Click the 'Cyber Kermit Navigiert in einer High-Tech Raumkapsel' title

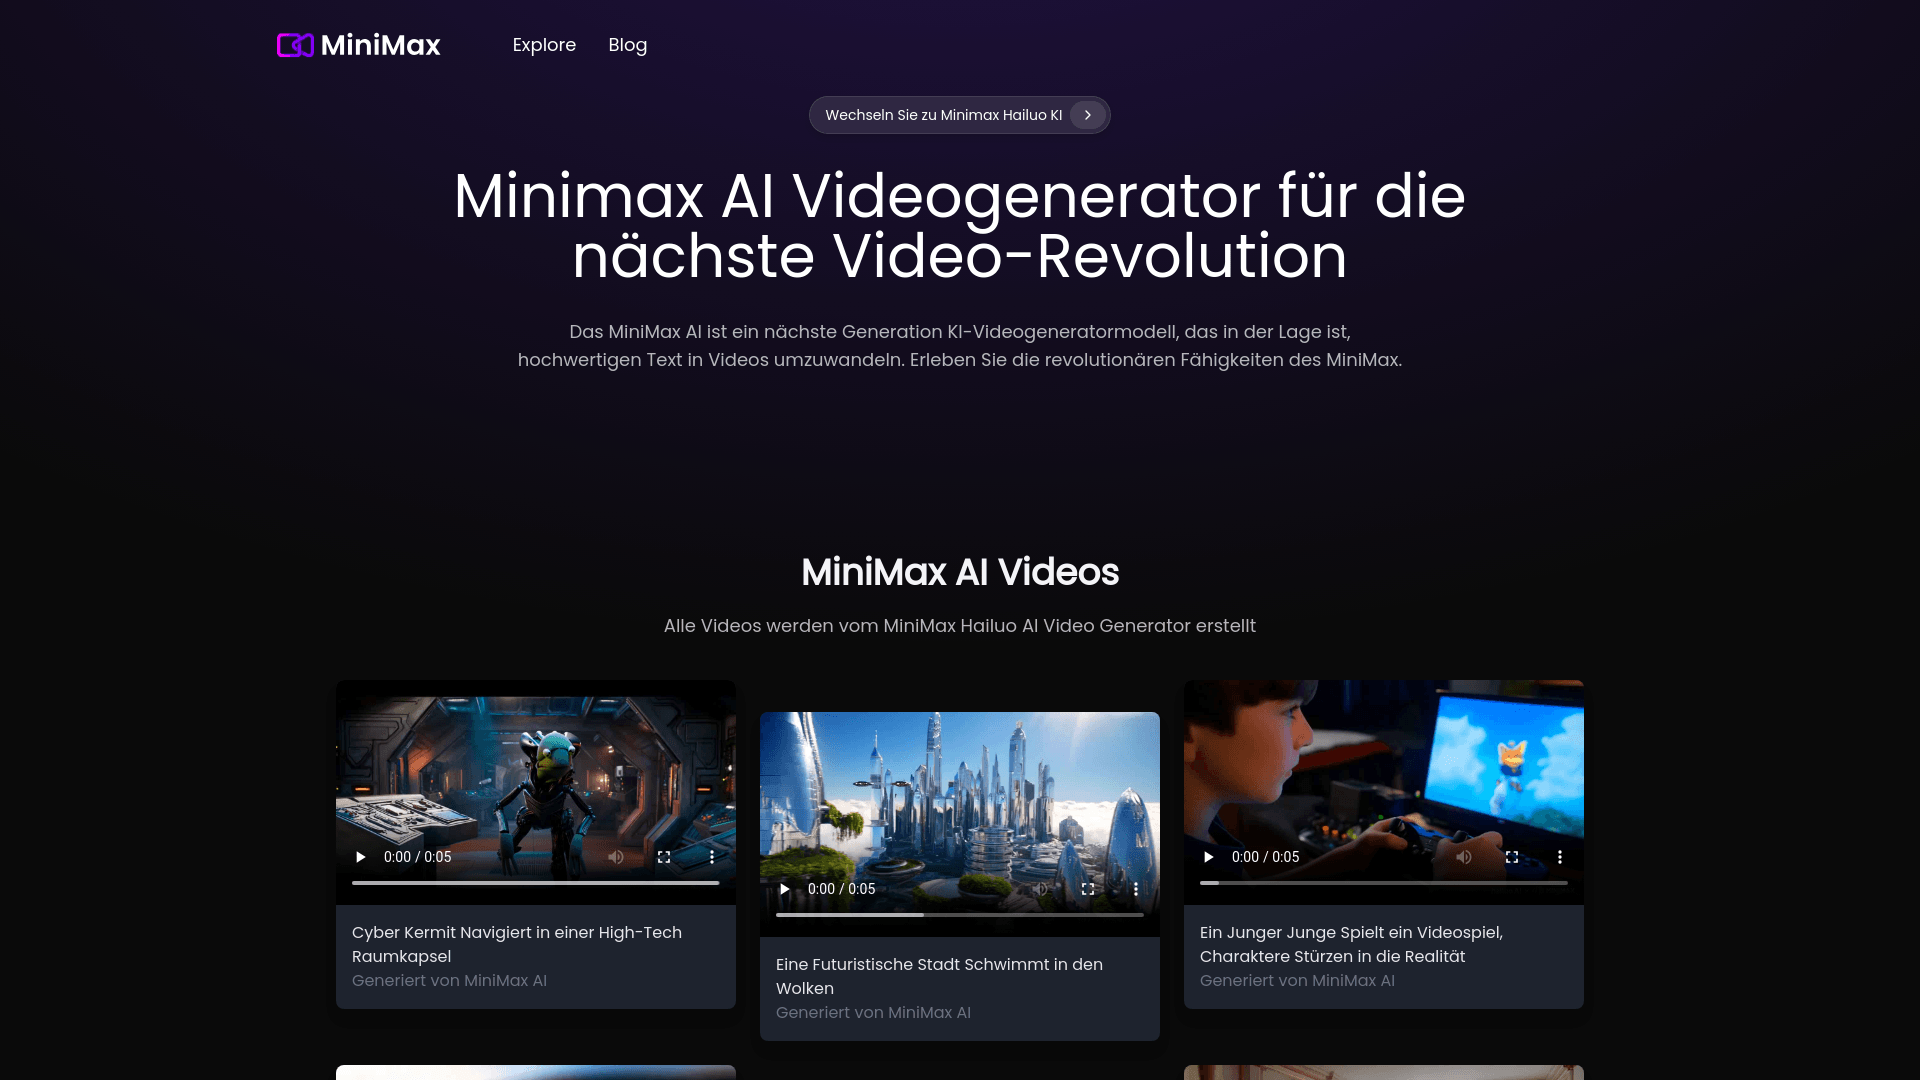point(517,944)
